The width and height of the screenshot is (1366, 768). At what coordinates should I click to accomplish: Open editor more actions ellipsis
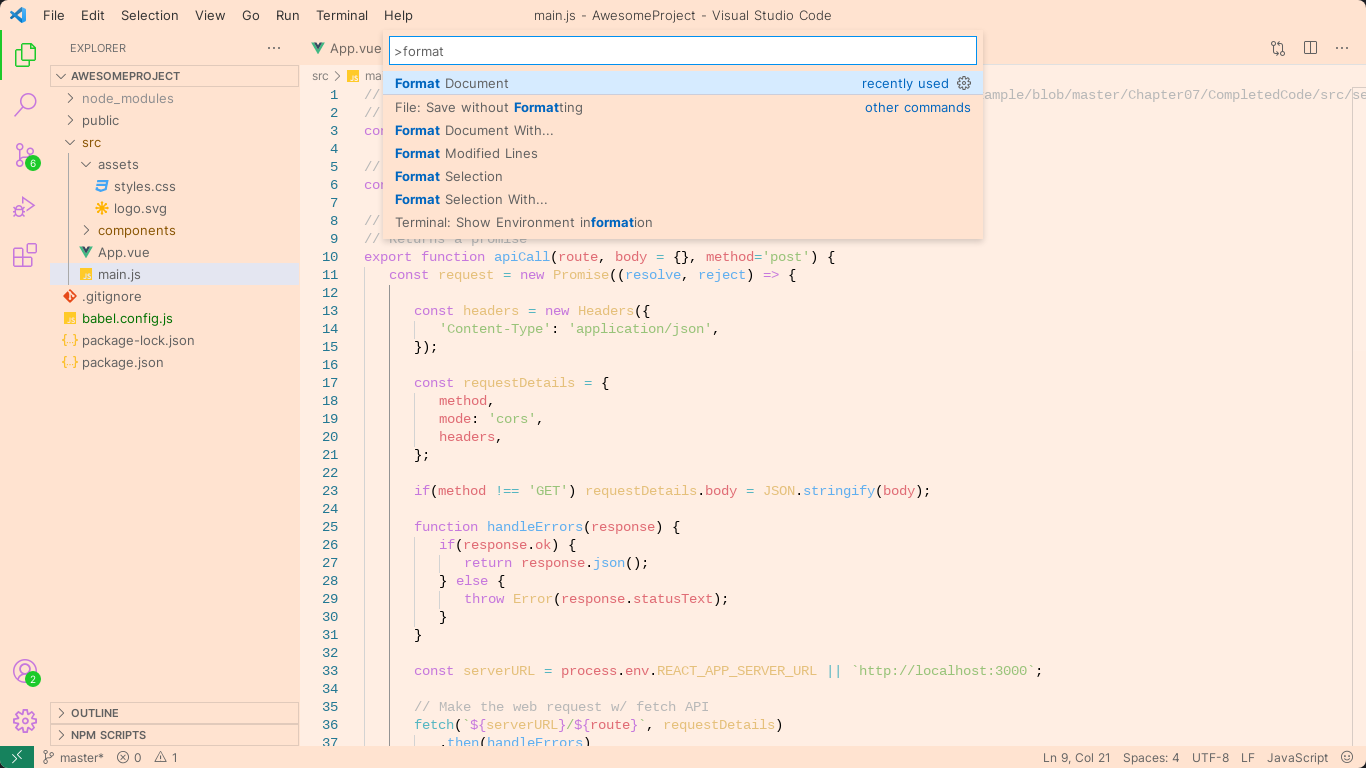tap(1342, 48)
